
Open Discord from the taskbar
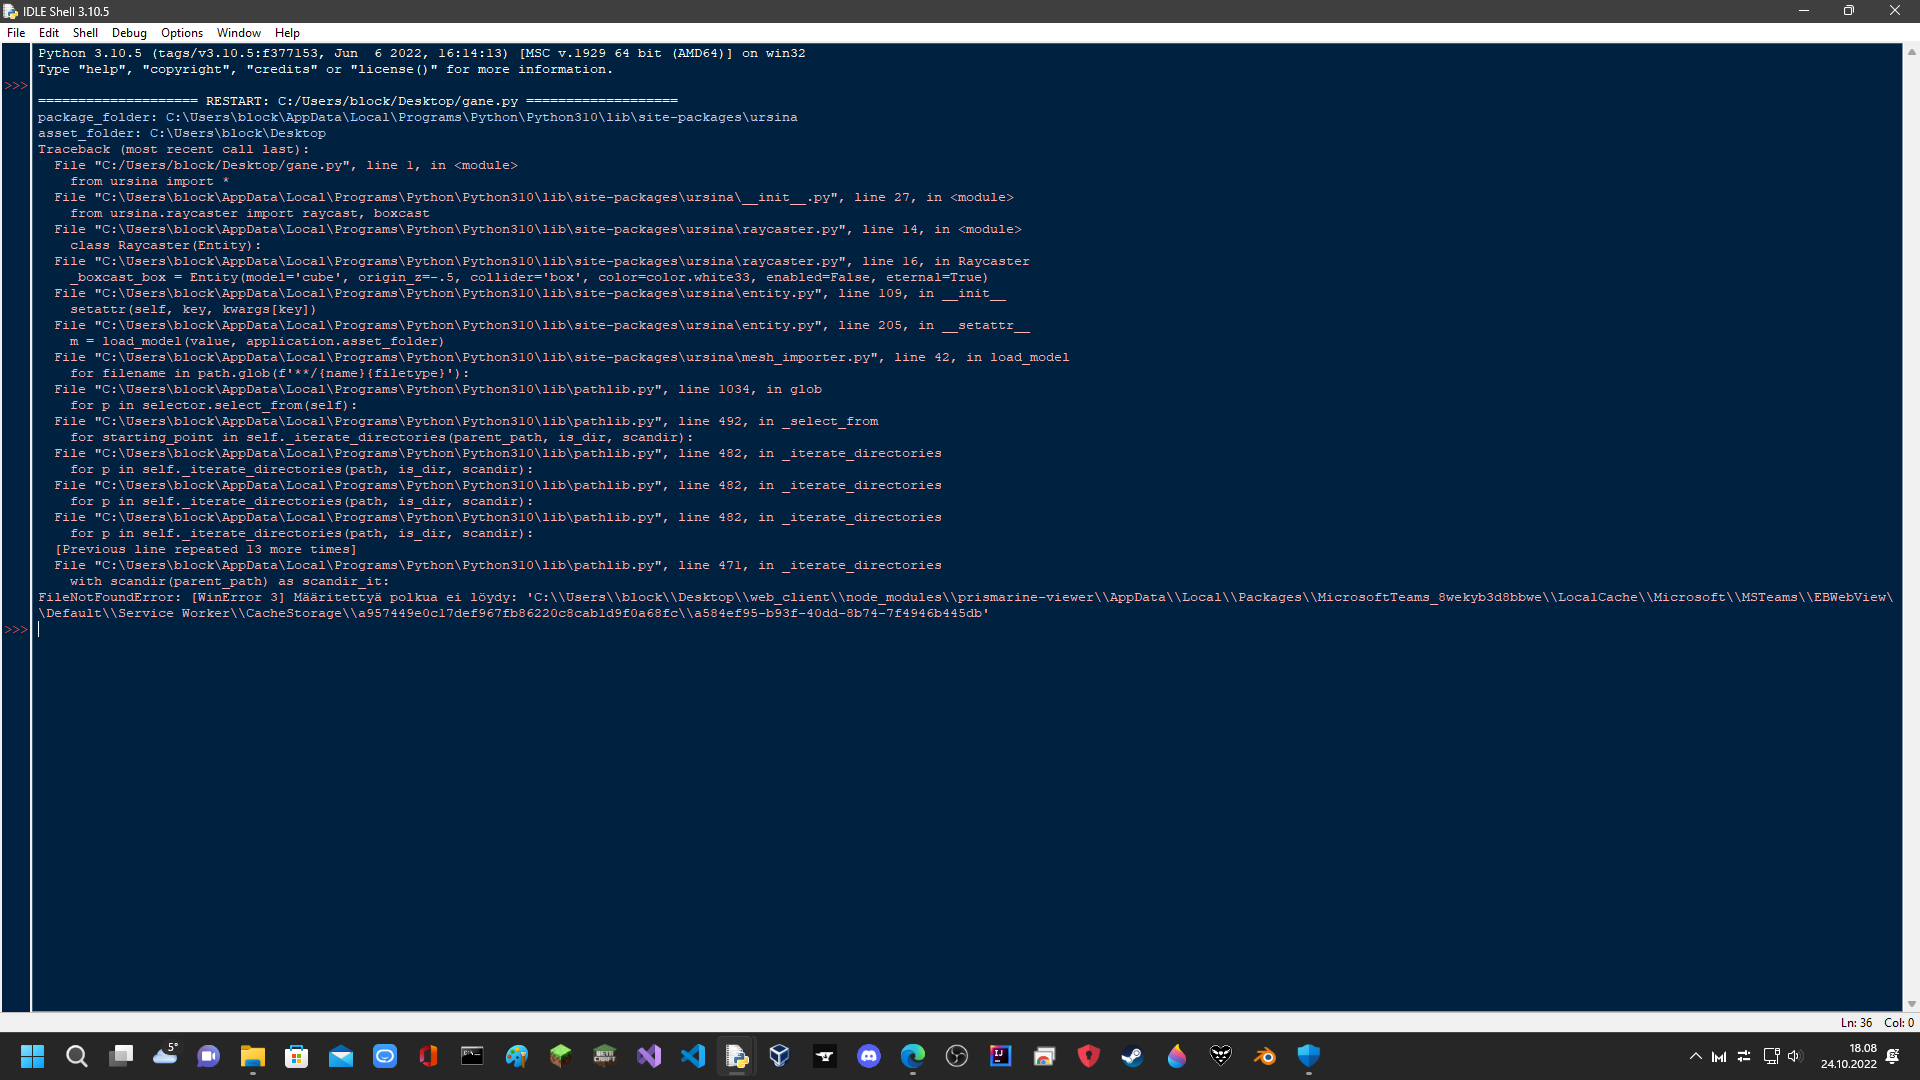869,1056
